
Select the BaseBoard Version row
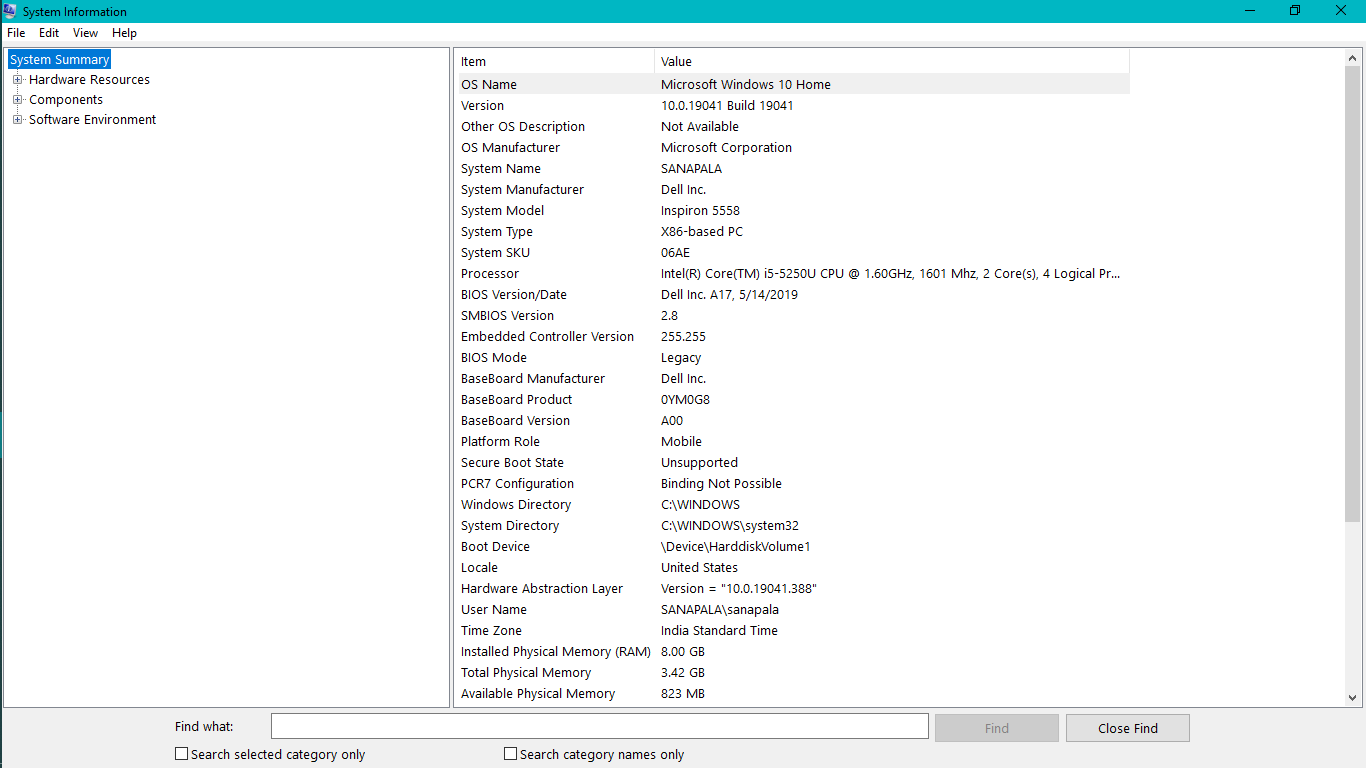tap(794, 421)
